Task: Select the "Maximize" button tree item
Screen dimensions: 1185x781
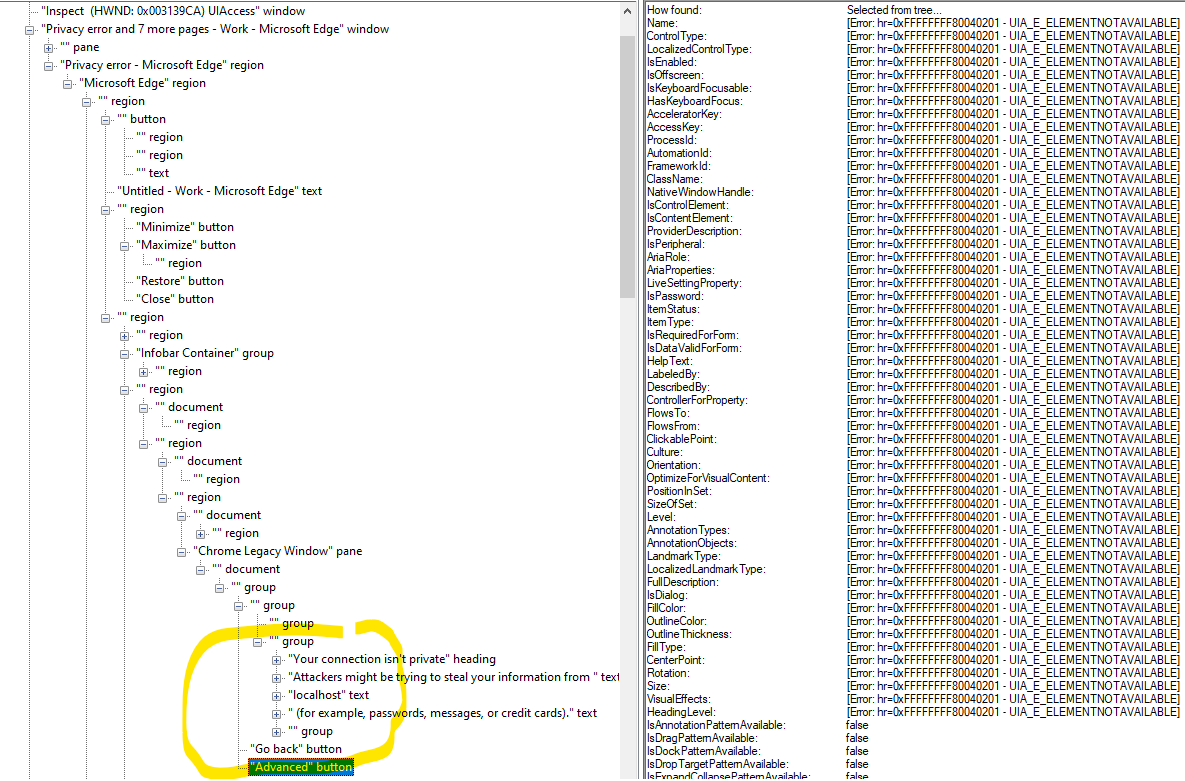Action: click(186, 246)
